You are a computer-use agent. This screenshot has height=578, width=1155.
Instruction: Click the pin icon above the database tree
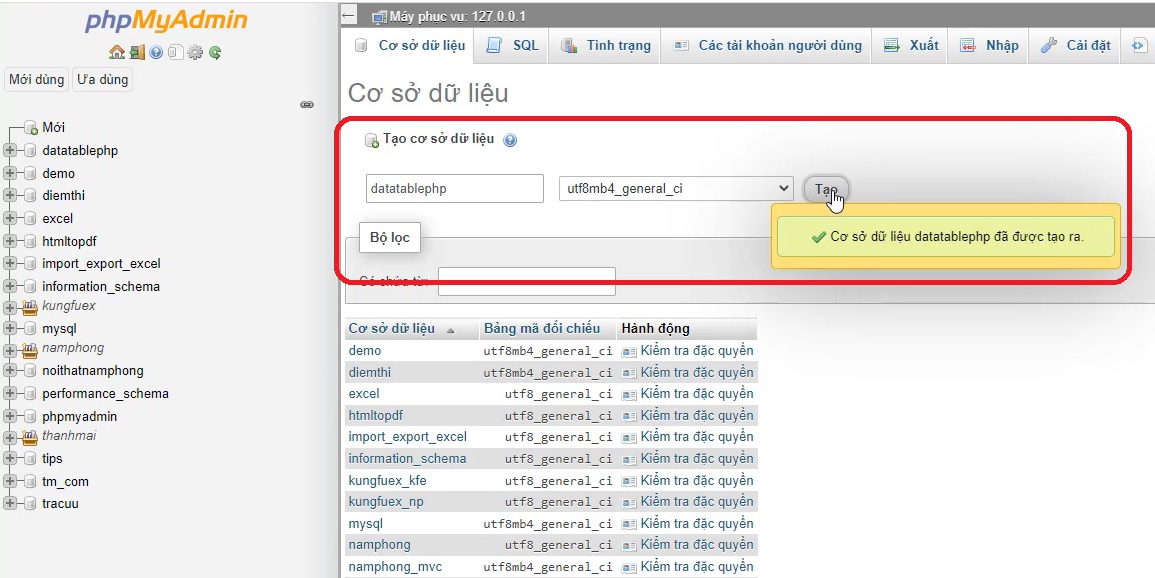coord(306,104)
